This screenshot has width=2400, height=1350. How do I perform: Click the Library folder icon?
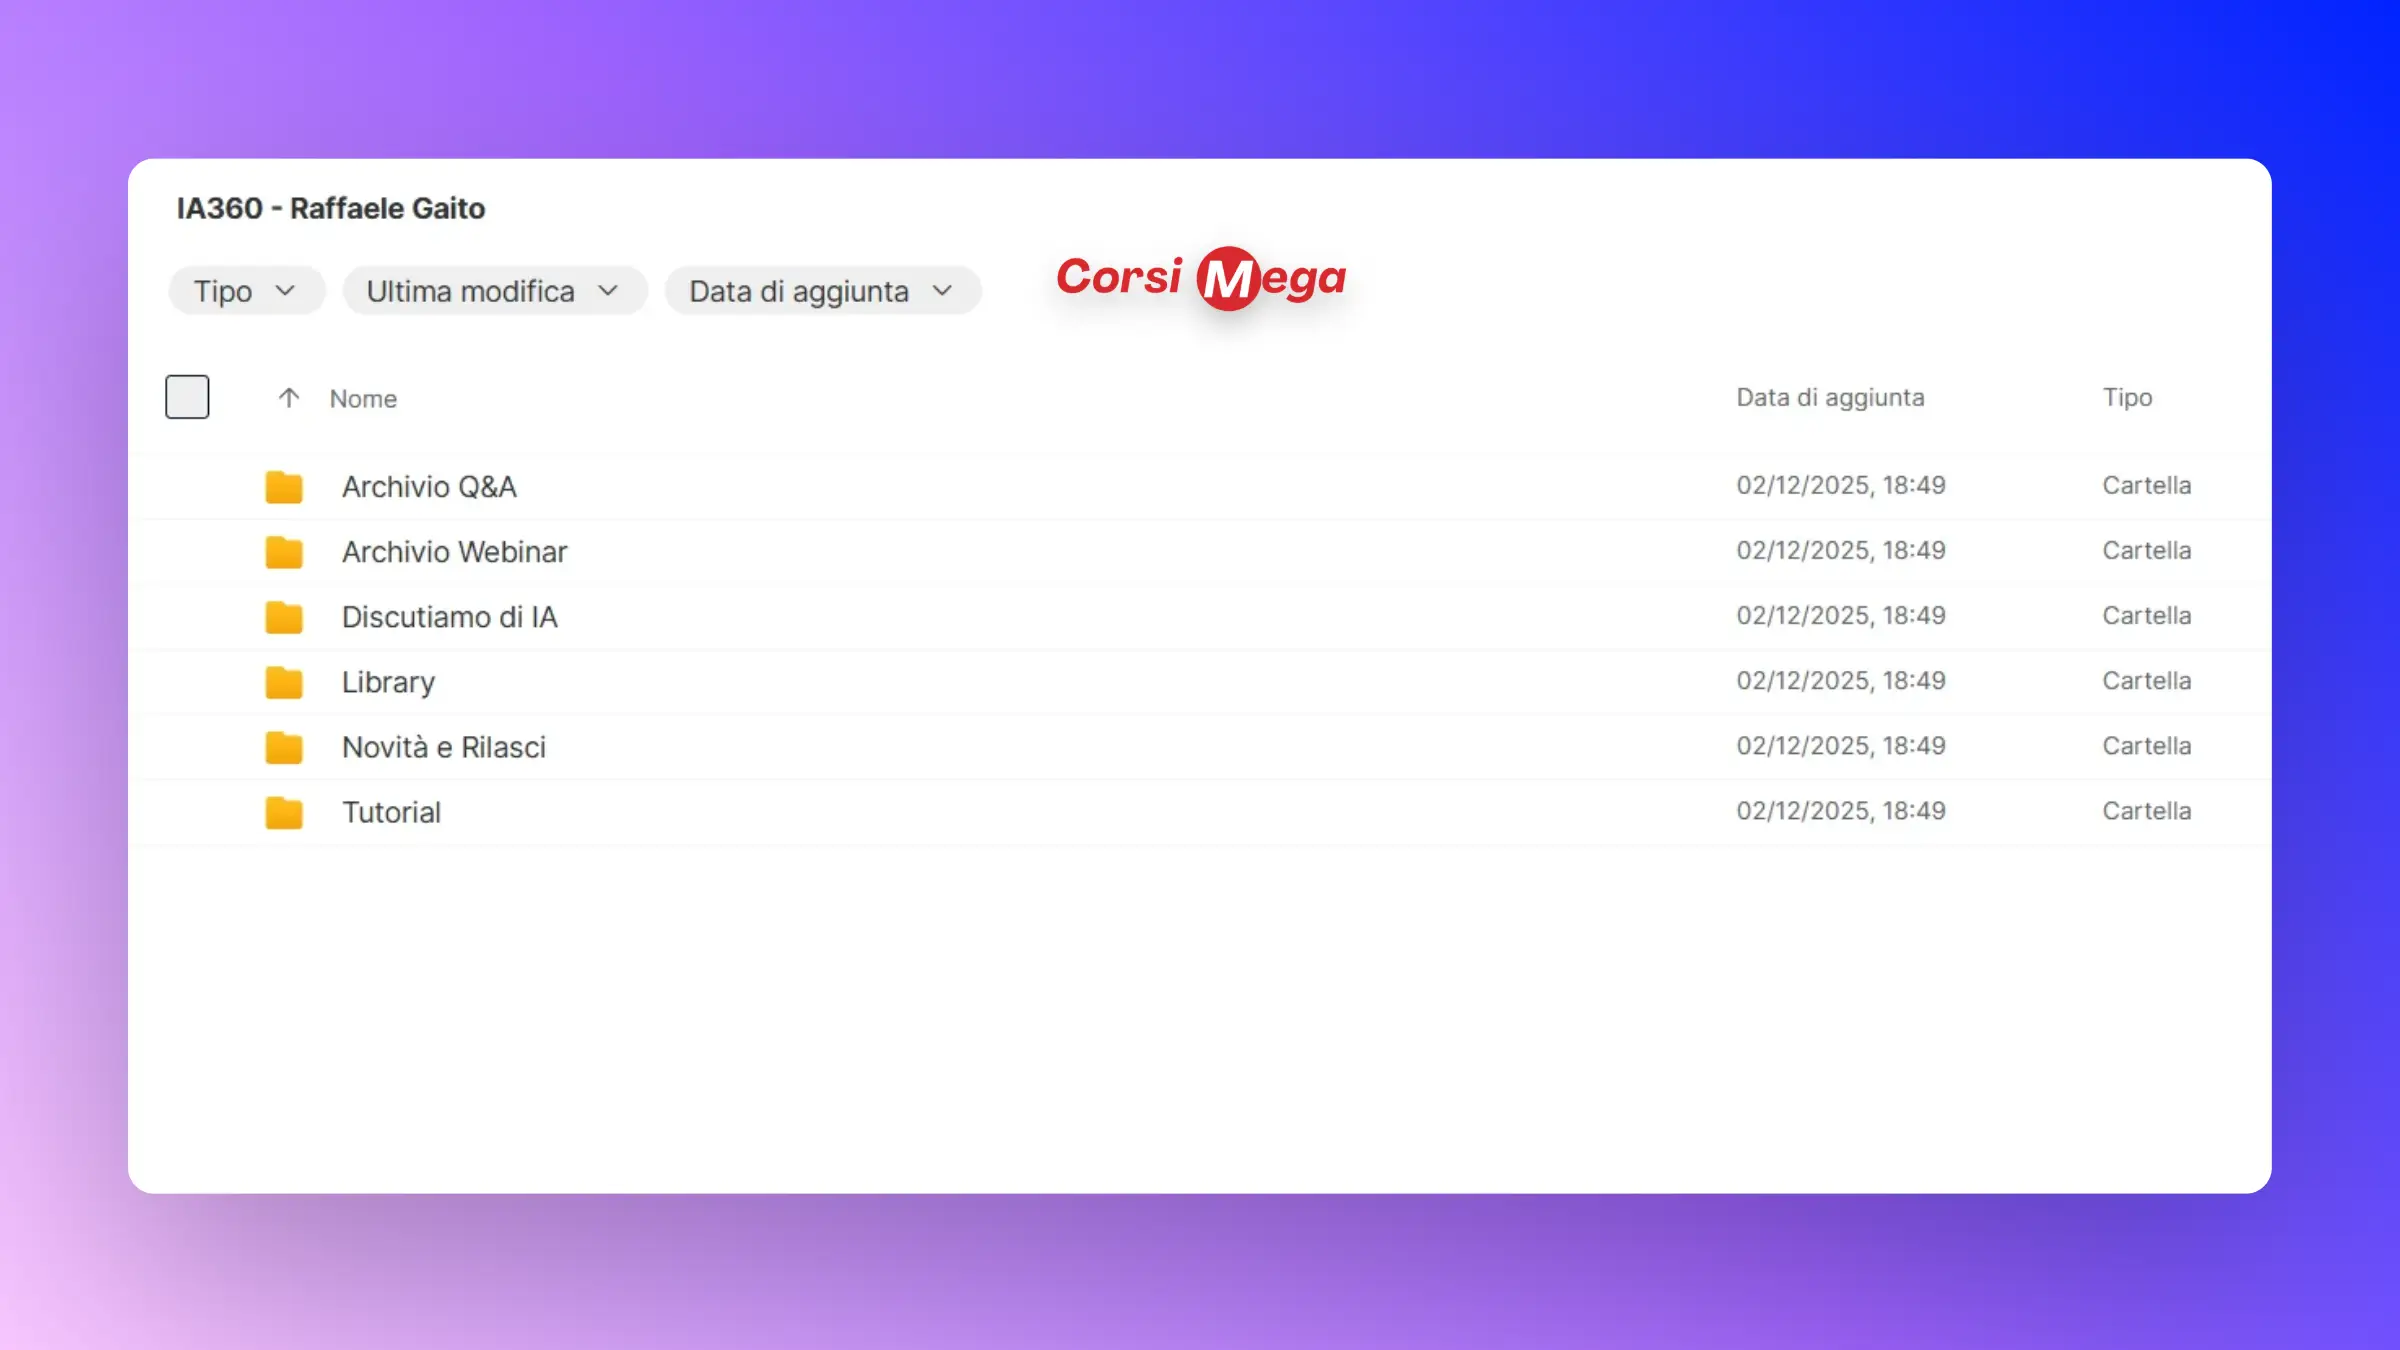click(284, 682)
